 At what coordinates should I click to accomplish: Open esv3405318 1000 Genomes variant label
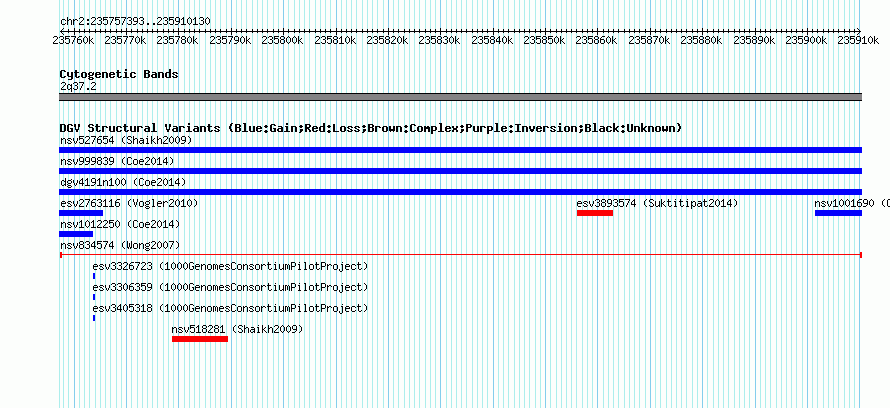[x=230, y=308]
